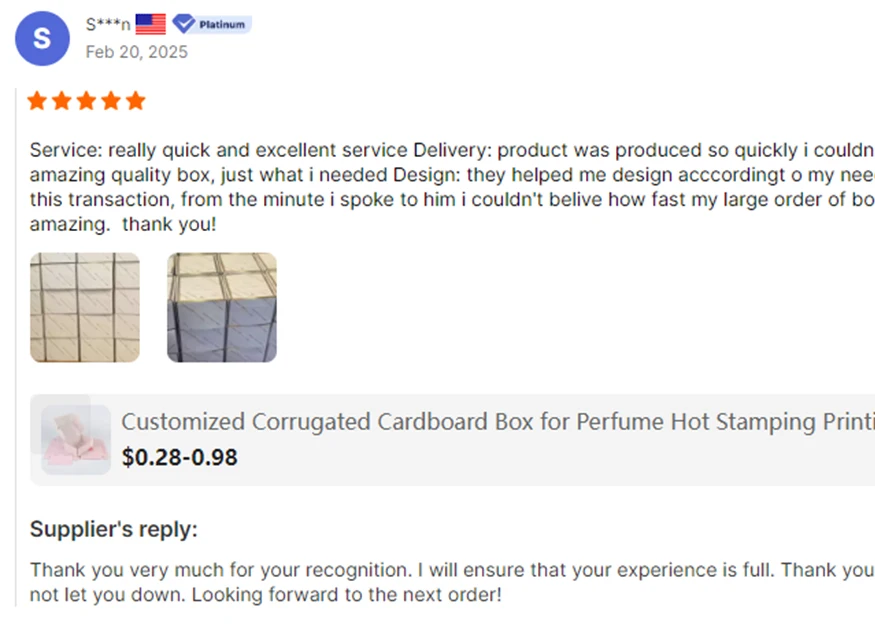
Task: Click the fifth orange rating star
Action: point(135,101)
